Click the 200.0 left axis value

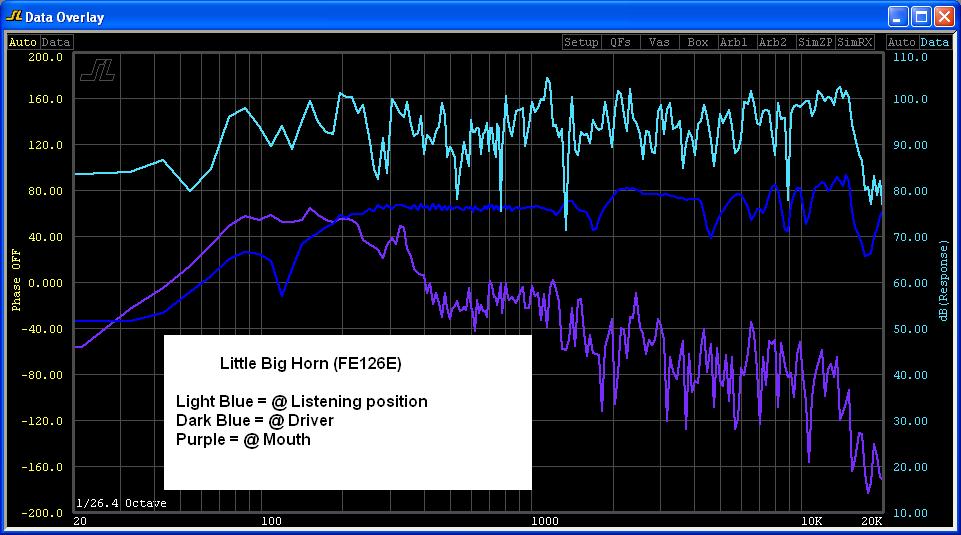[x=45, y=57]
